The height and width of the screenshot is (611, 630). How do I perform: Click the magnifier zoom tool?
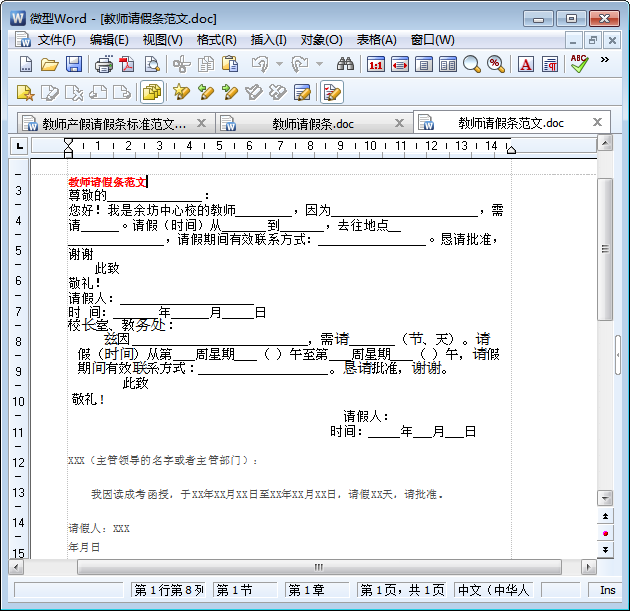coord(472,64)
